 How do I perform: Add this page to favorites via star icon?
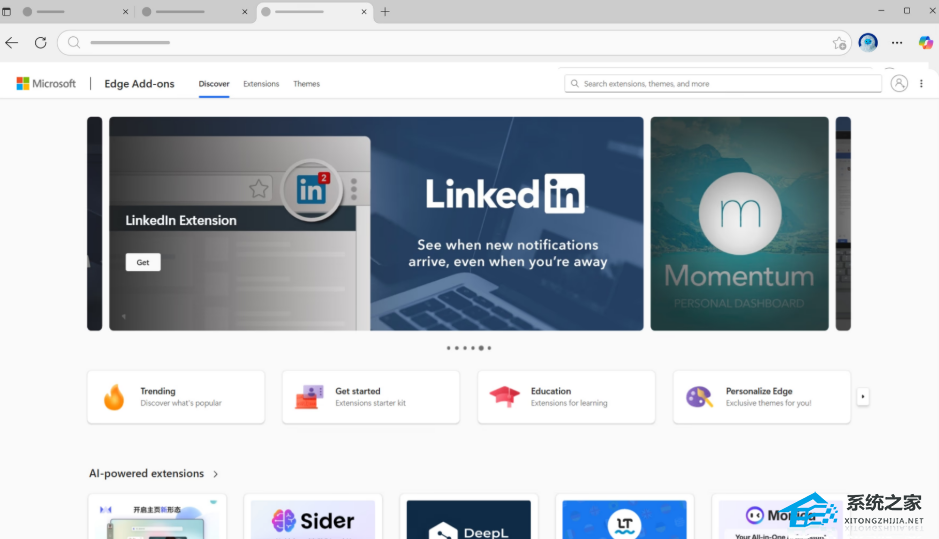pyautogui.click(x=839, y=43)
